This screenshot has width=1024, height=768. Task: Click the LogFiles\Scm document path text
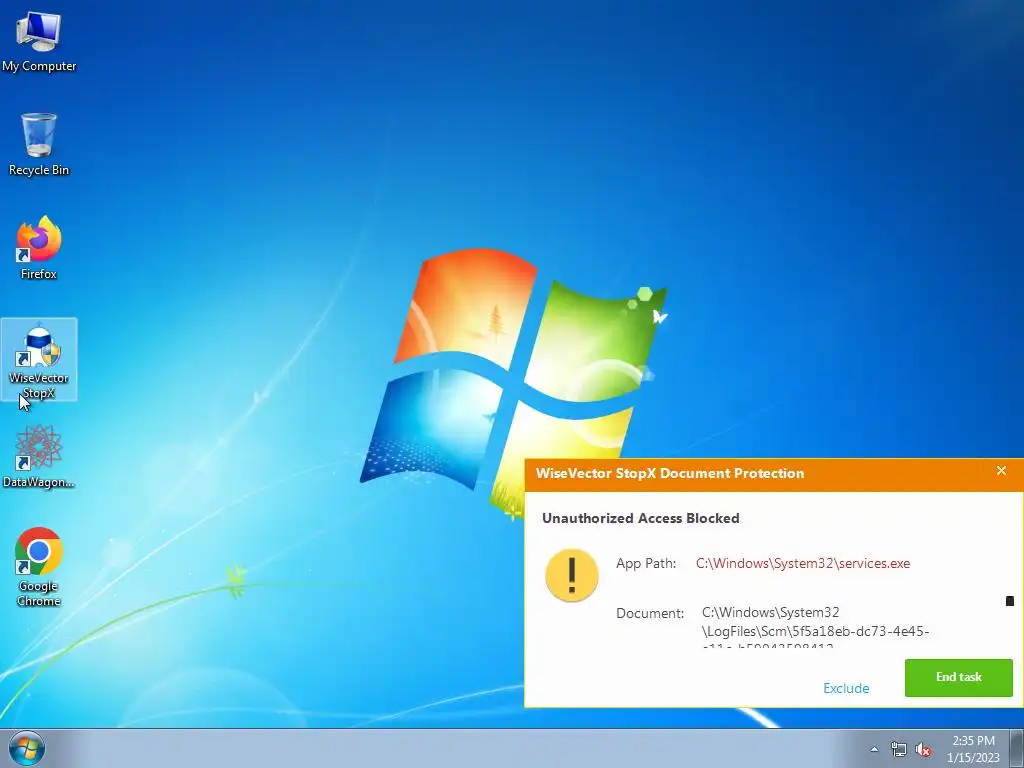(x=815, y=629)
